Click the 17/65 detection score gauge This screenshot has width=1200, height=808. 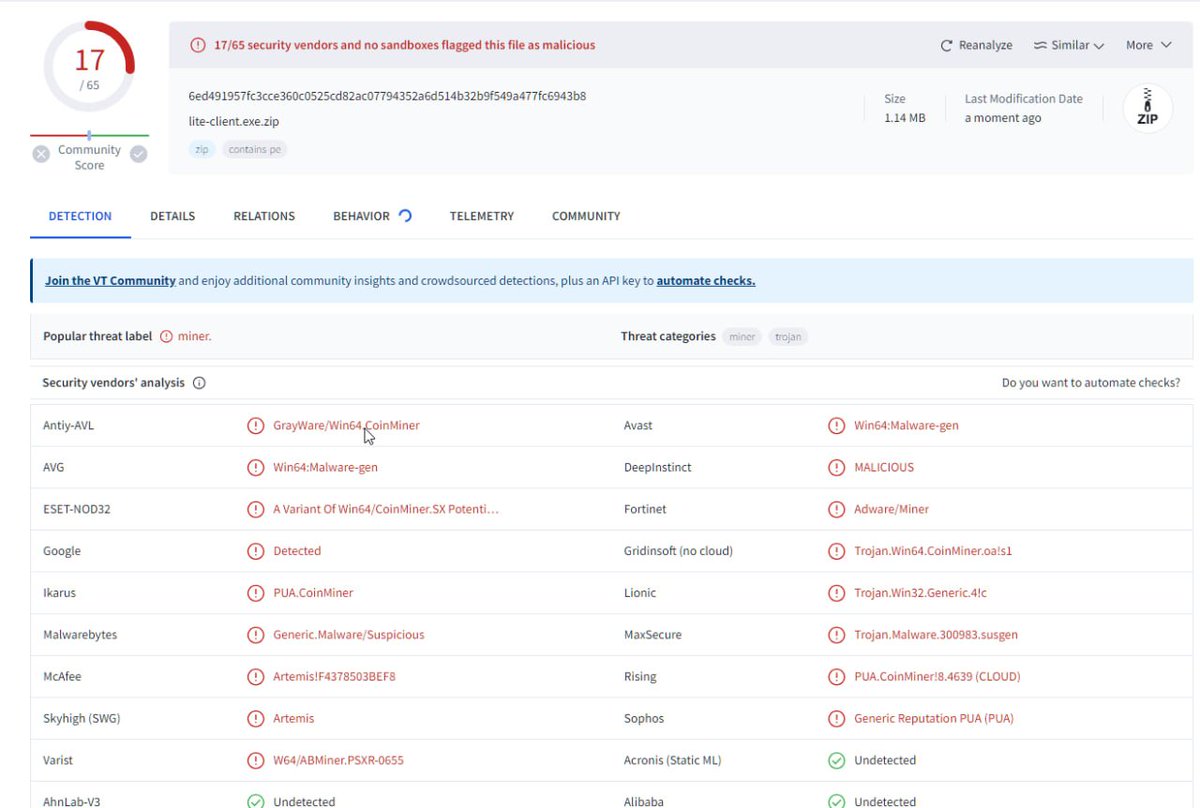coord(89,67)
